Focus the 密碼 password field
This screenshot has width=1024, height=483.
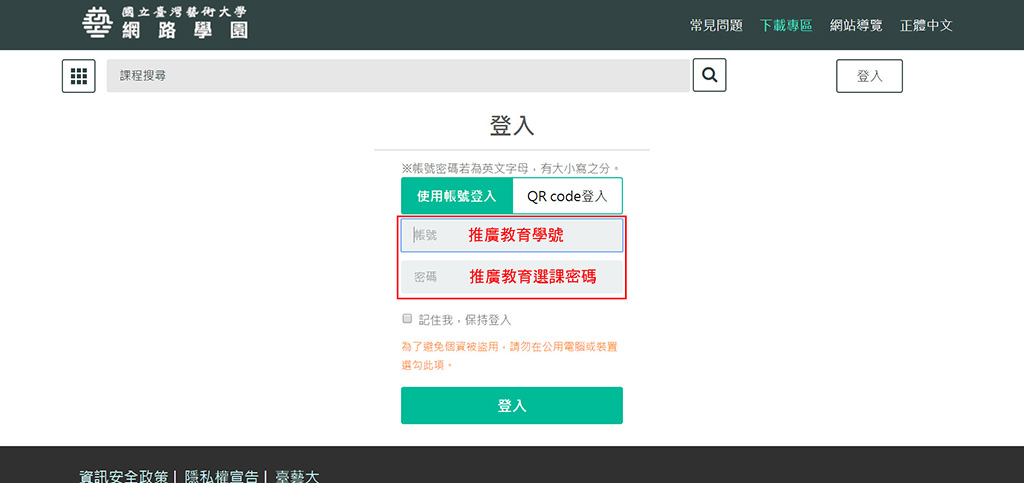click(512, 277)
